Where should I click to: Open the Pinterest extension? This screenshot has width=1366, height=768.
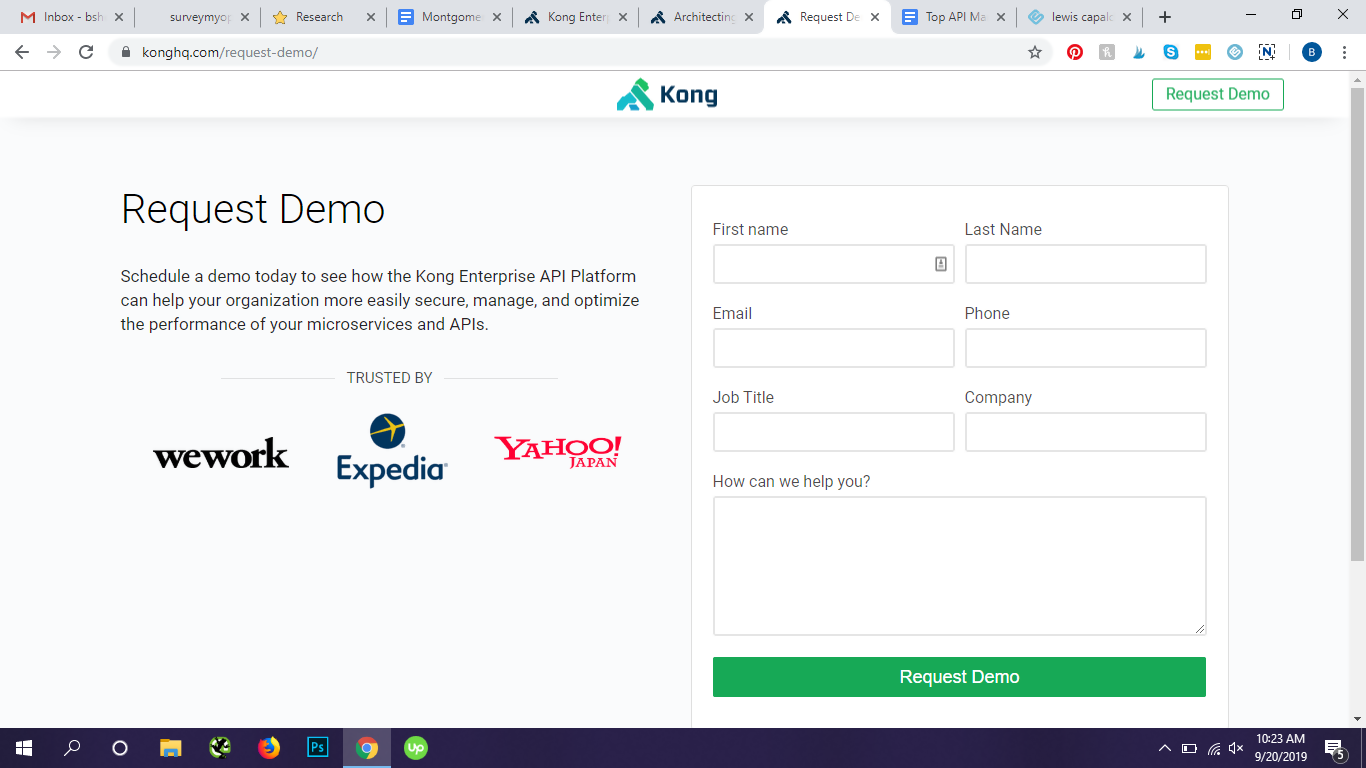(1075, 52)
